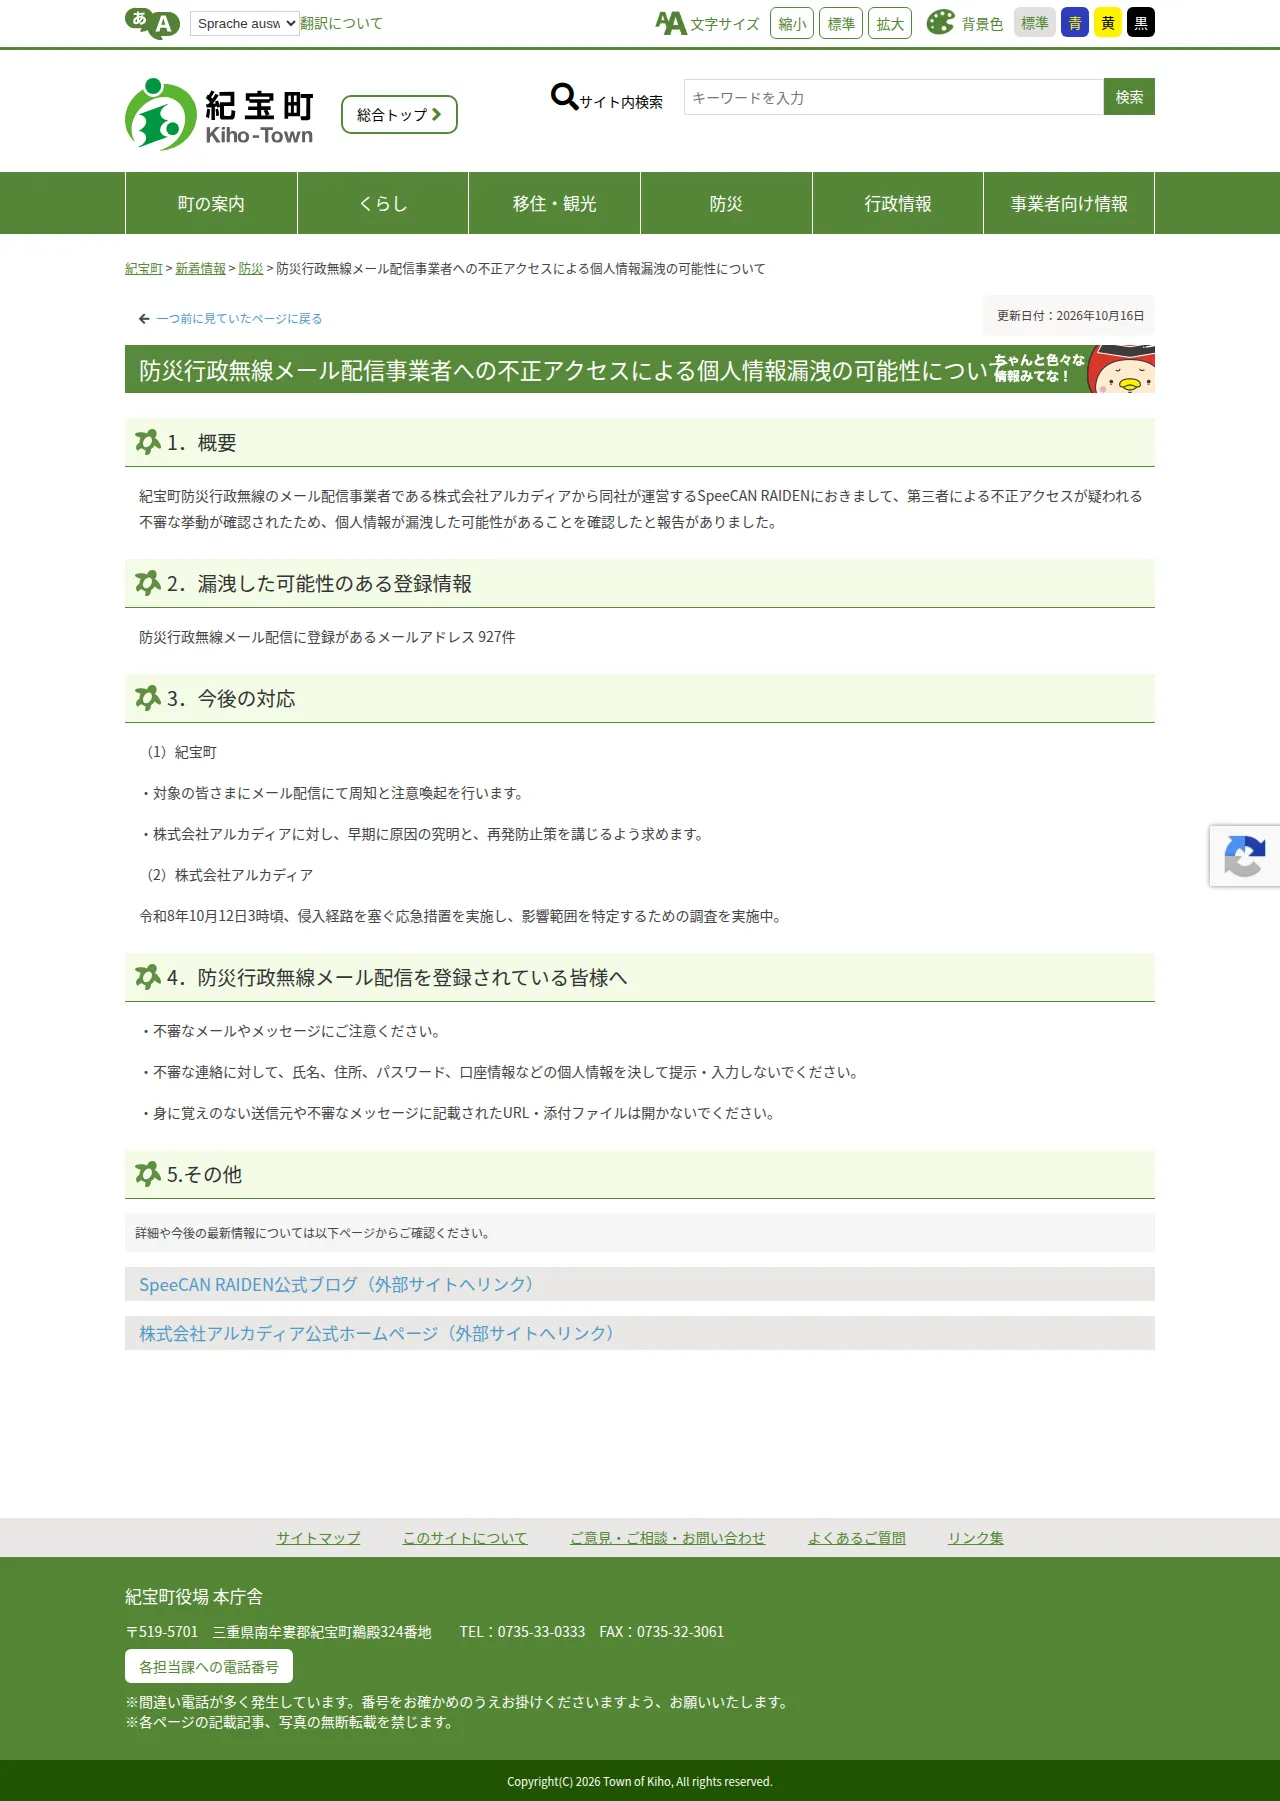Screen dimensions: 1280x1801
Task: Select standard 標準 background color
Action: tap(1035, 22)
